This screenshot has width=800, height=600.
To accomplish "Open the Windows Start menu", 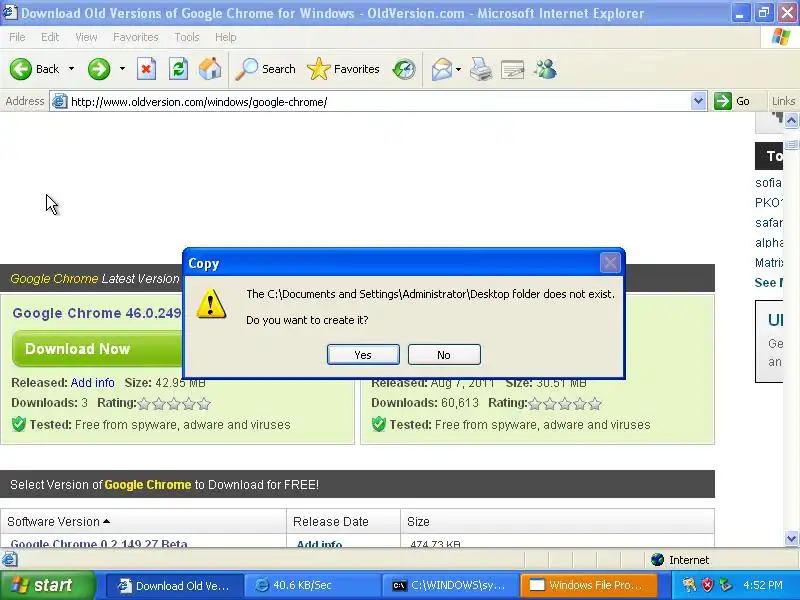I will (x=47, y=585).
